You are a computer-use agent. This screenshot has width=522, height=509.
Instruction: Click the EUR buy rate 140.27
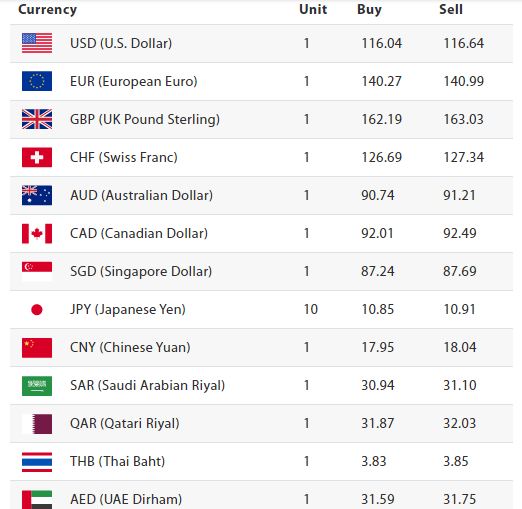[382, 81]
